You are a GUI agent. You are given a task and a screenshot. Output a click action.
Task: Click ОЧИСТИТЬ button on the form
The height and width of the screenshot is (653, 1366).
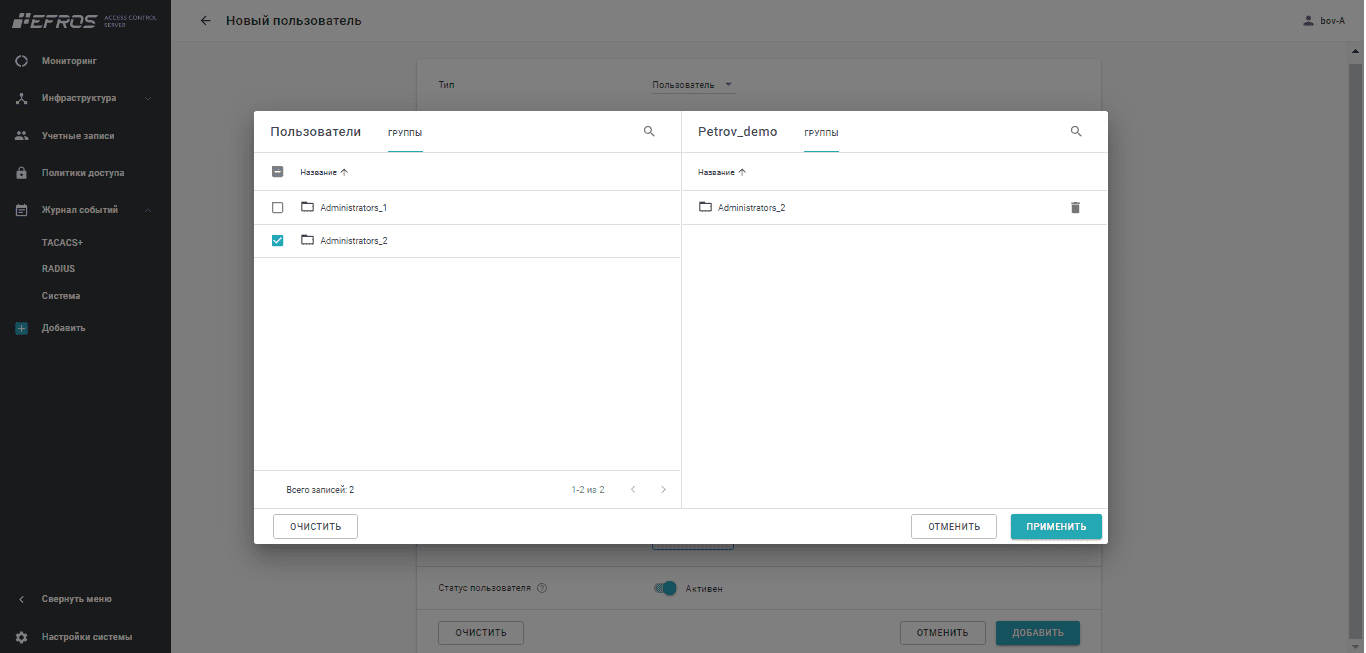coord(480,632)
